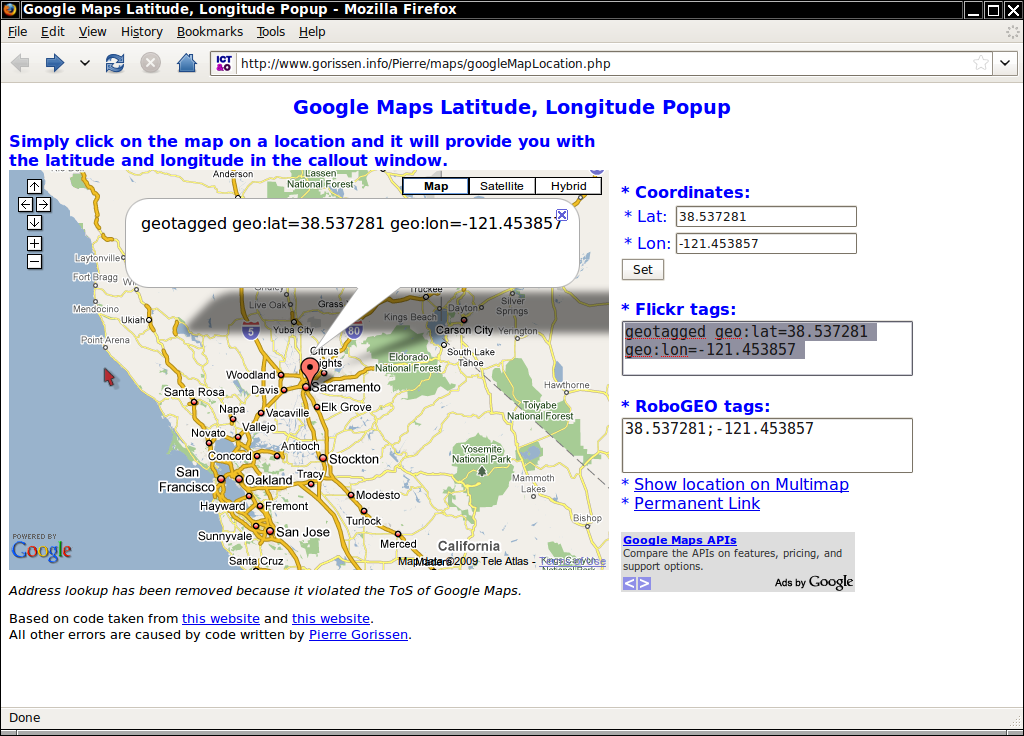Switch map to Satellite view
1024x736 pixels.
coord(501,186)
